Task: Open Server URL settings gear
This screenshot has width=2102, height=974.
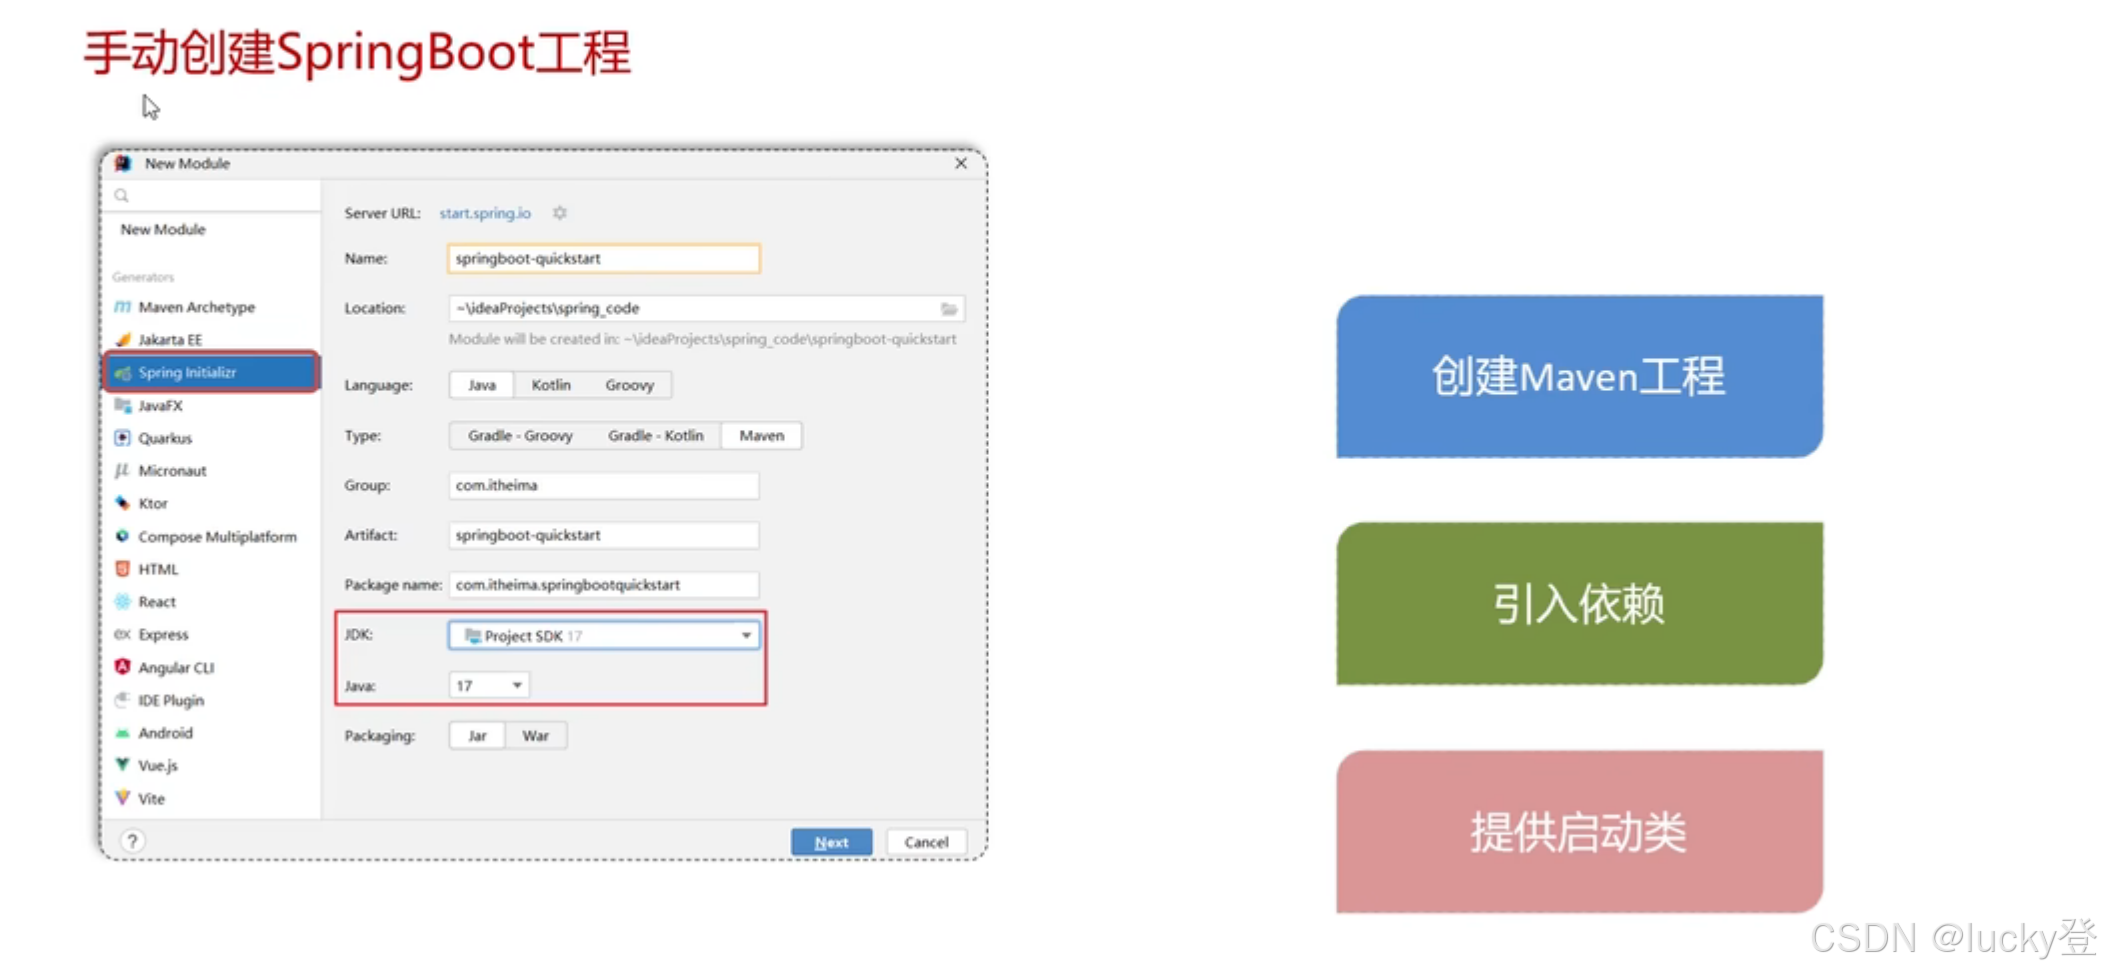Action: pos(560,213)
